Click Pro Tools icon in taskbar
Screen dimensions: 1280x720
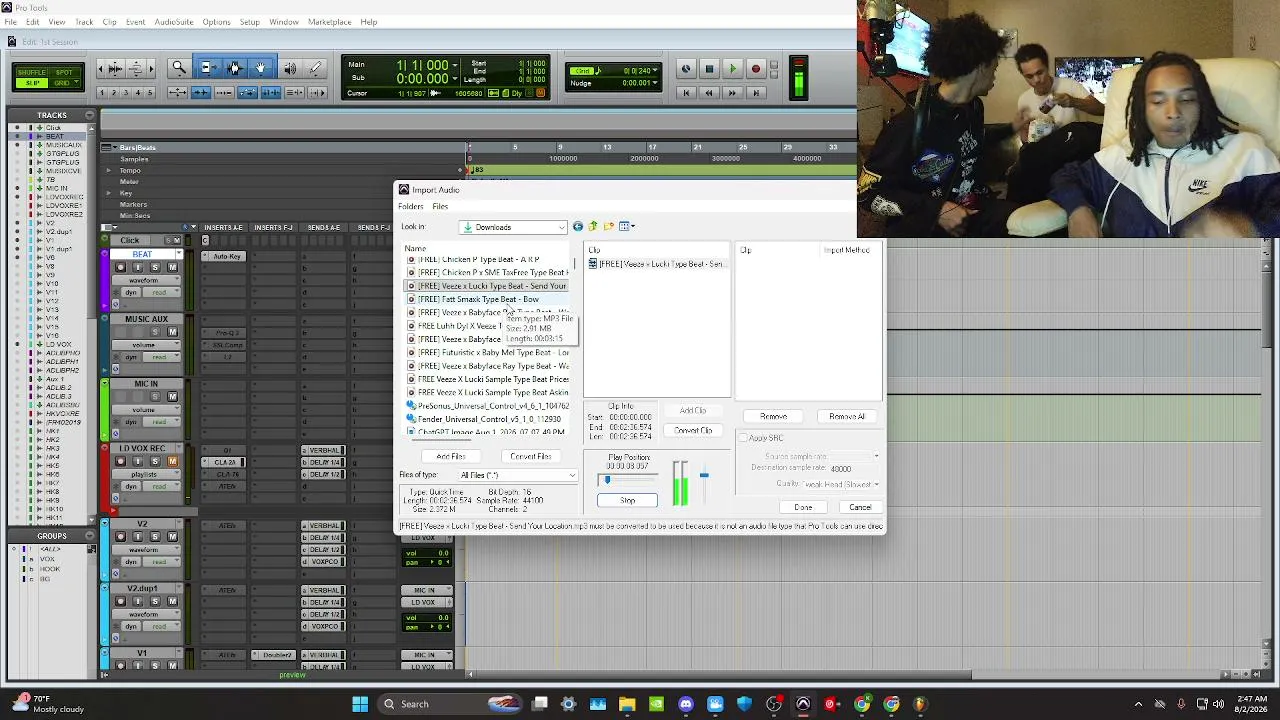point(803,704)
